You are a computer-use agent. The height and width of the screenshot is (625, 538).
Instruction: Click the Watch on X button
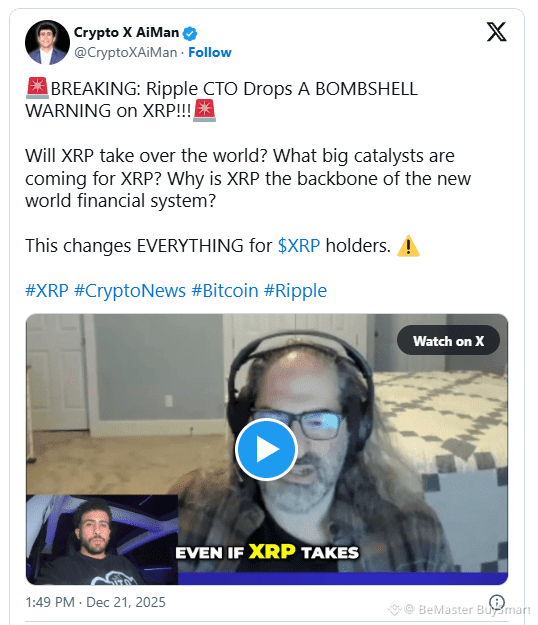click(448, 340)
